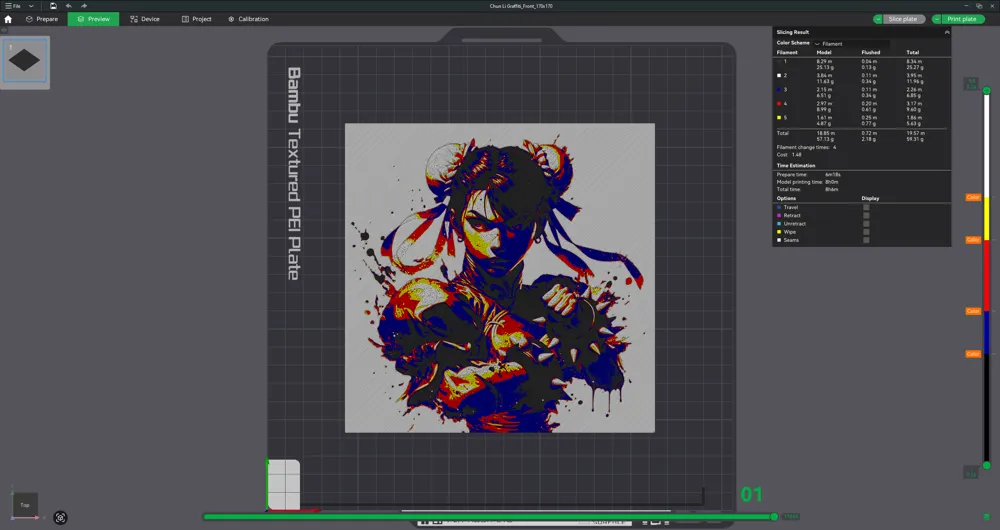Viewport: 1000px width, 530px height.
Task: Toggle Wipe display checkbox
Action: [x=866, y=232]
